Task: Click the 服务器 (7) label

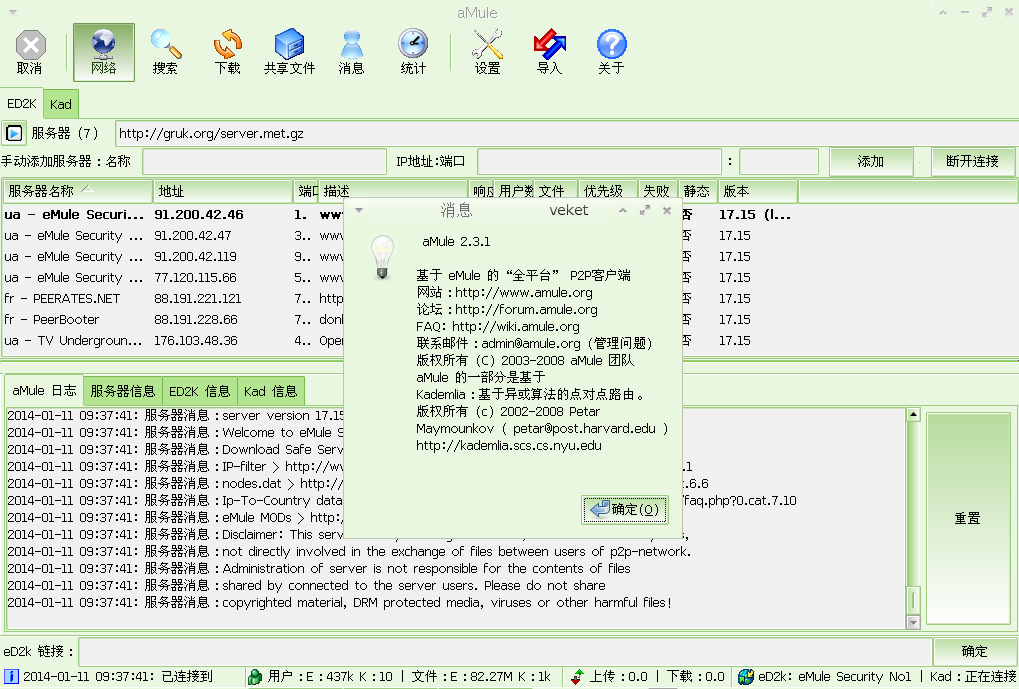Action: pos(64,133)
